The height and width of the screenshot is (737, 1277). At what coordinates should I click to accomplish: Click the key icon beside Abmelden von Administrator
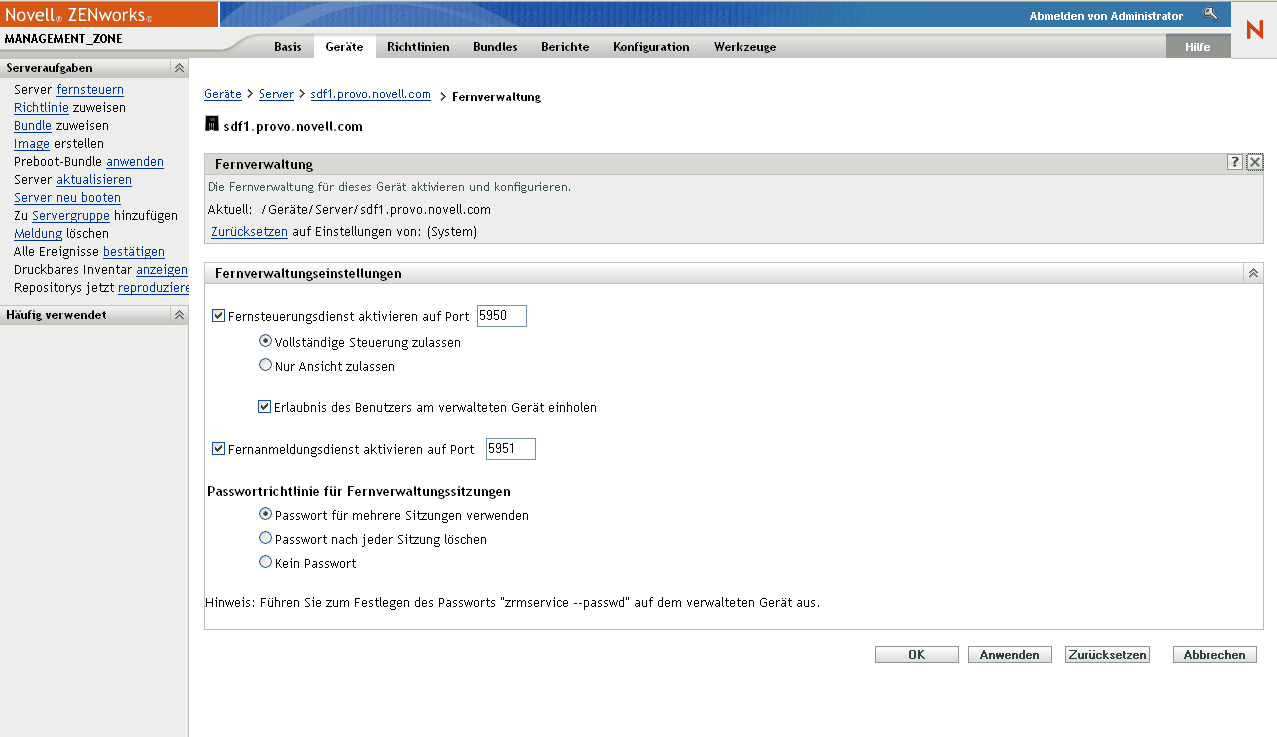[x=1210, y=15]
